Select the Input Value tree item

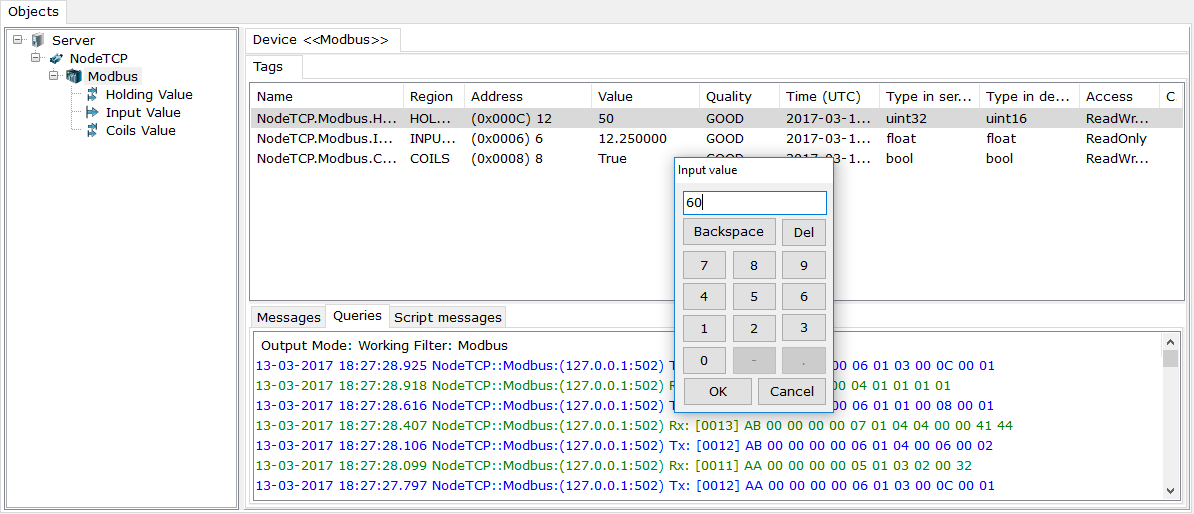pyautogui.click(x=143, y=112)
